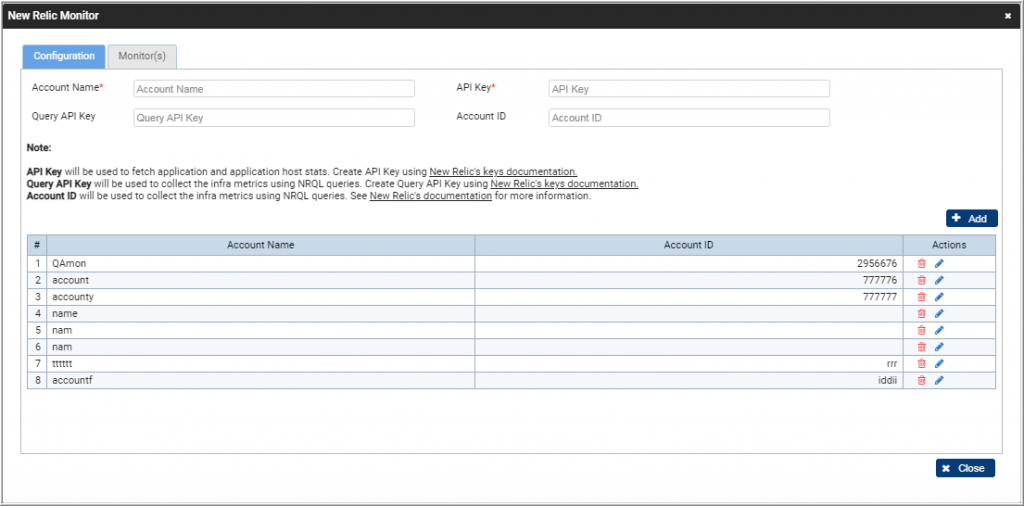Screen dimensions: 1024x506
Task: Select the QAmon account name cell
Action: pos(261,263)
